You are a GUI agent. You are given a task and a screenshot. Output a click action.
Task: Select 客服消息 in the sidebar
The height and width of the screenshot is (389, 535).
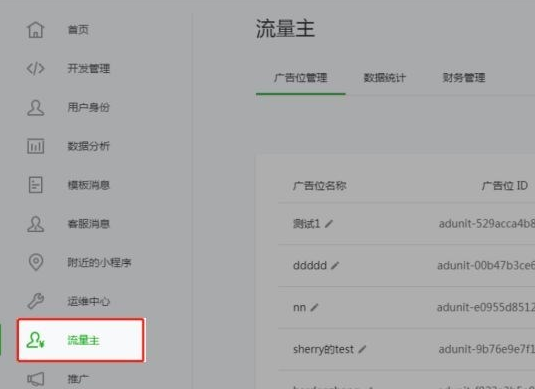[89, 224]
